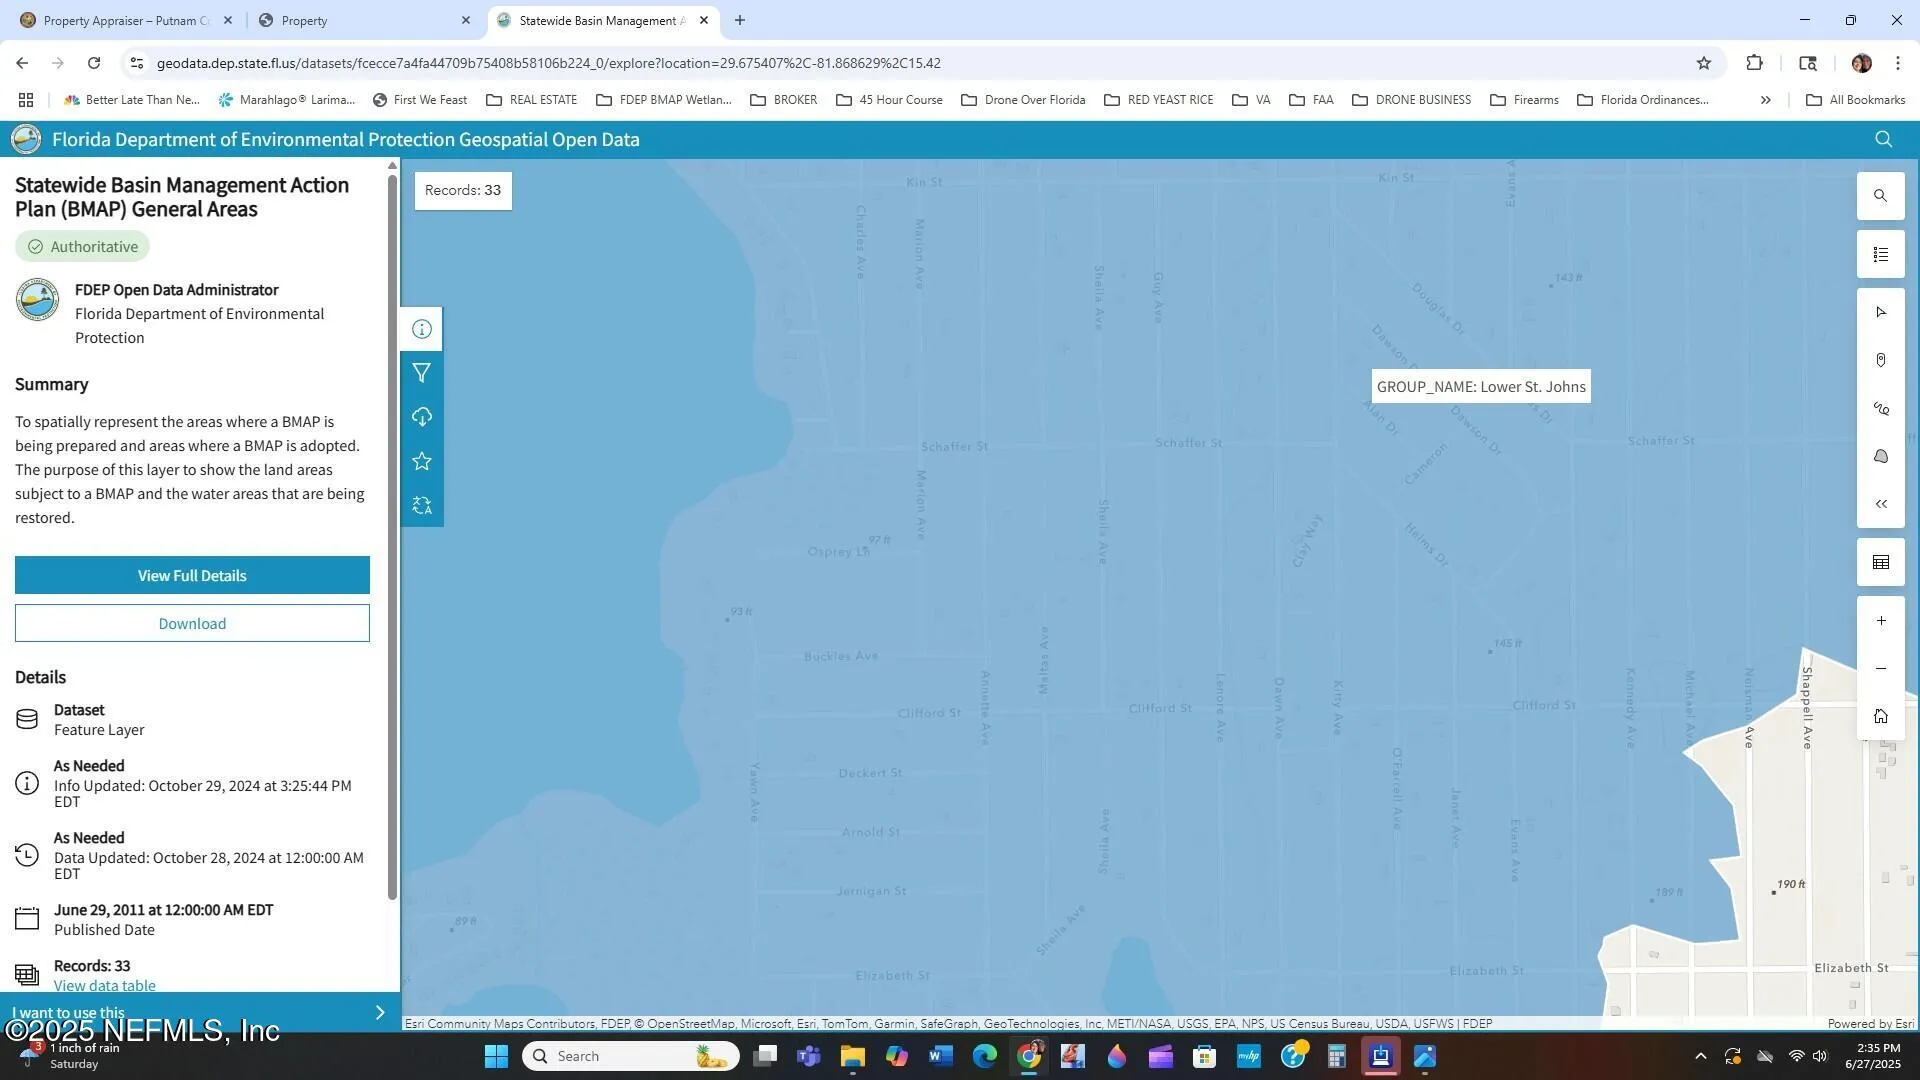The image size is (1920, 1080).
Task: Open the map search tool
Action: tap(1880, 196)
